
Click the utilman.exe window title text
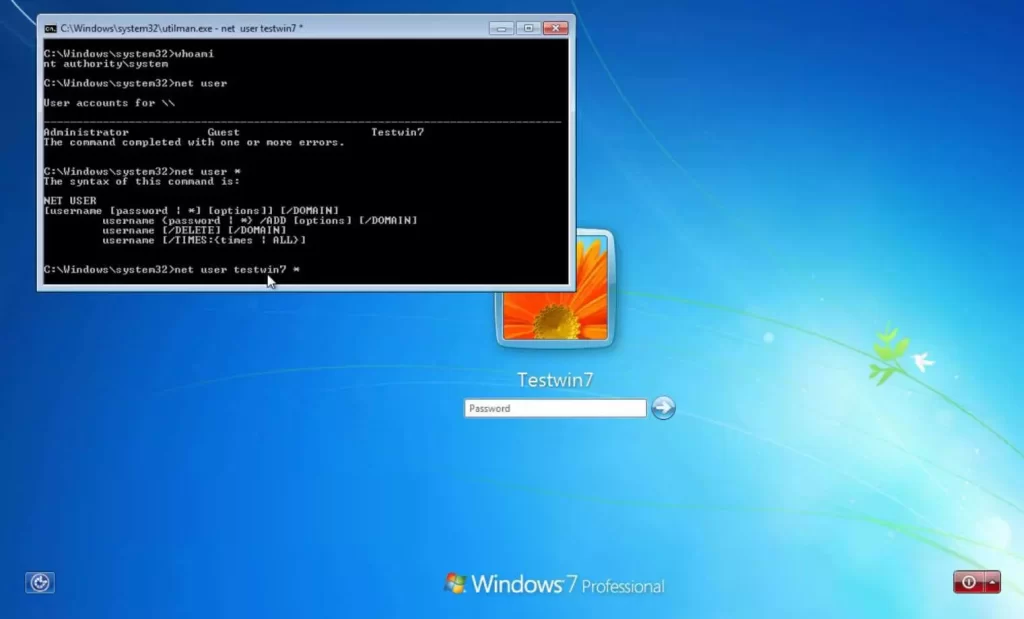point(182,28)
